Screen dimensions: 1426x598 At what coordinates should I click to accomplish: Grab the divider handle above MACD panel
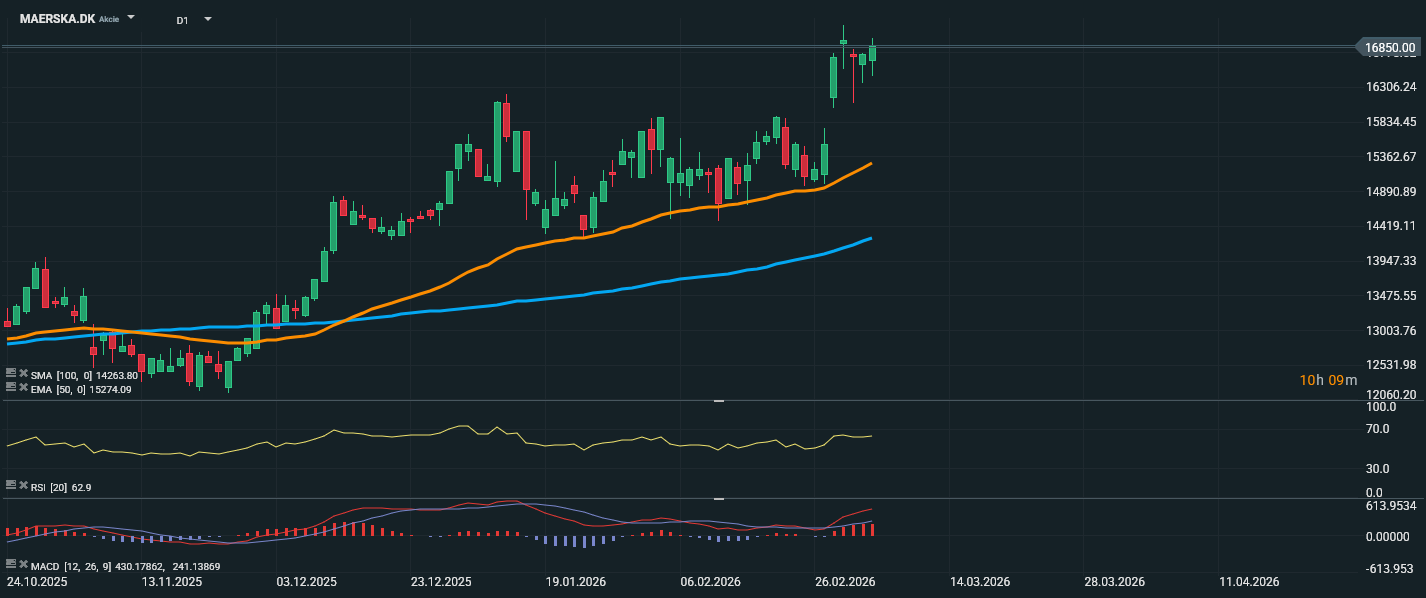(x=718, y=498)
